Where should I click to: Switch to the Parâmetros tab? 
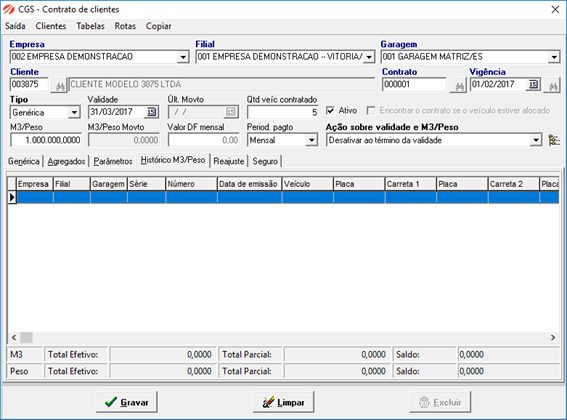[x=113, y=161]
